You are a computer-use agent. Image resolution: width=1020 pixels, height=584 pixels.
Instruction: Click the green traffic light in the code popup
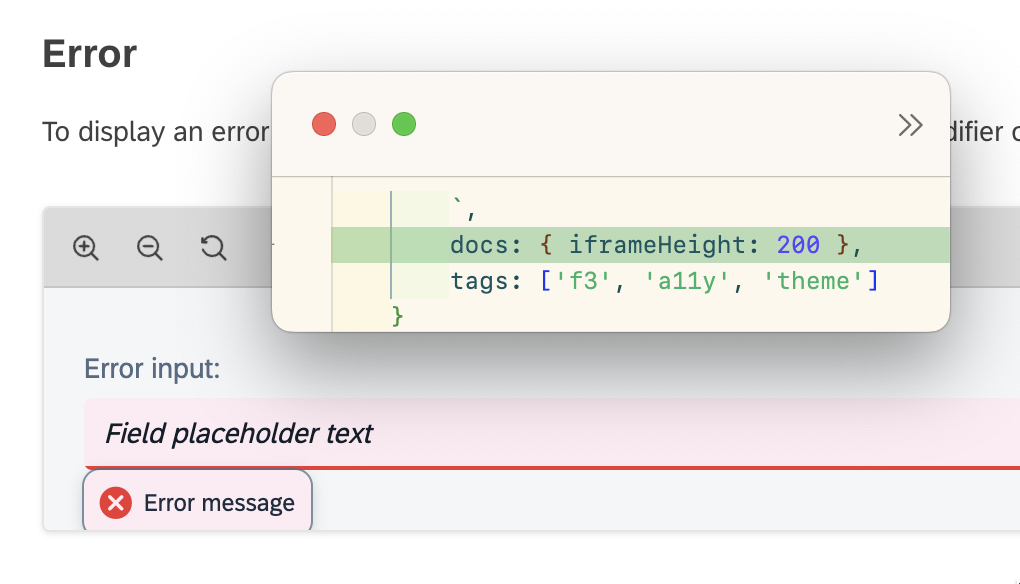click(x=404, y=124)
